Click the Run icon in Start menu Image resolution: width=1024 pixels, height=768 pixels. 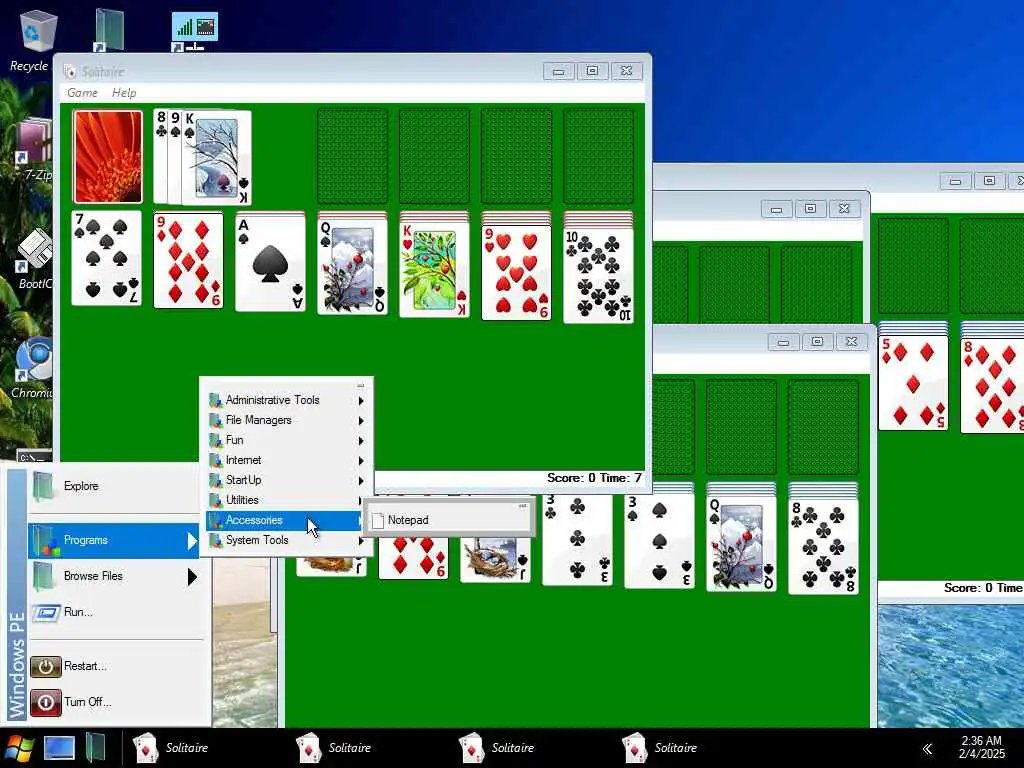[x=46, y=613]
